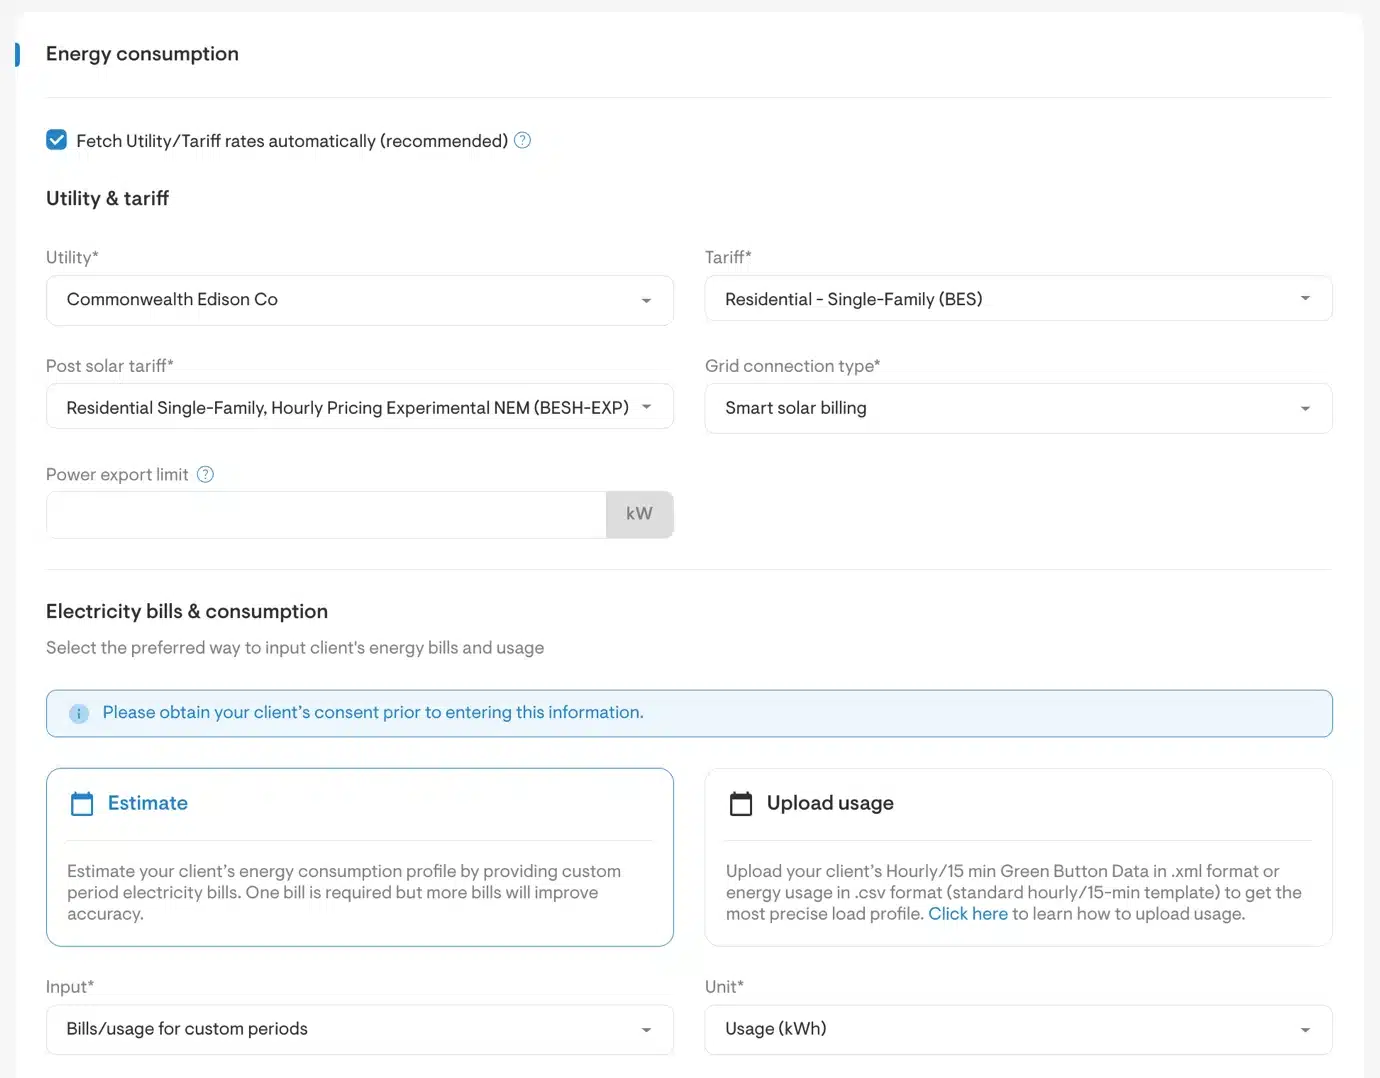Click the kW unit label button
Image resolution: width=1380 pixels, height=1078 pixels.
tap(639, 514)
